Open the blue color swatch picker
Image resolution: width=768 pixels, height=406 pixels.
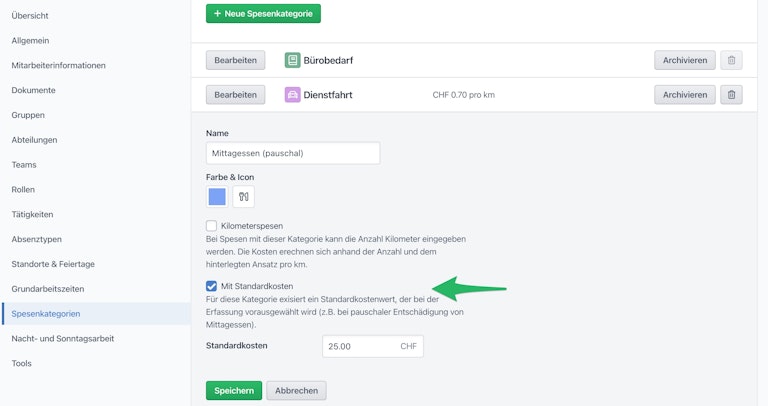coord(217,197)
